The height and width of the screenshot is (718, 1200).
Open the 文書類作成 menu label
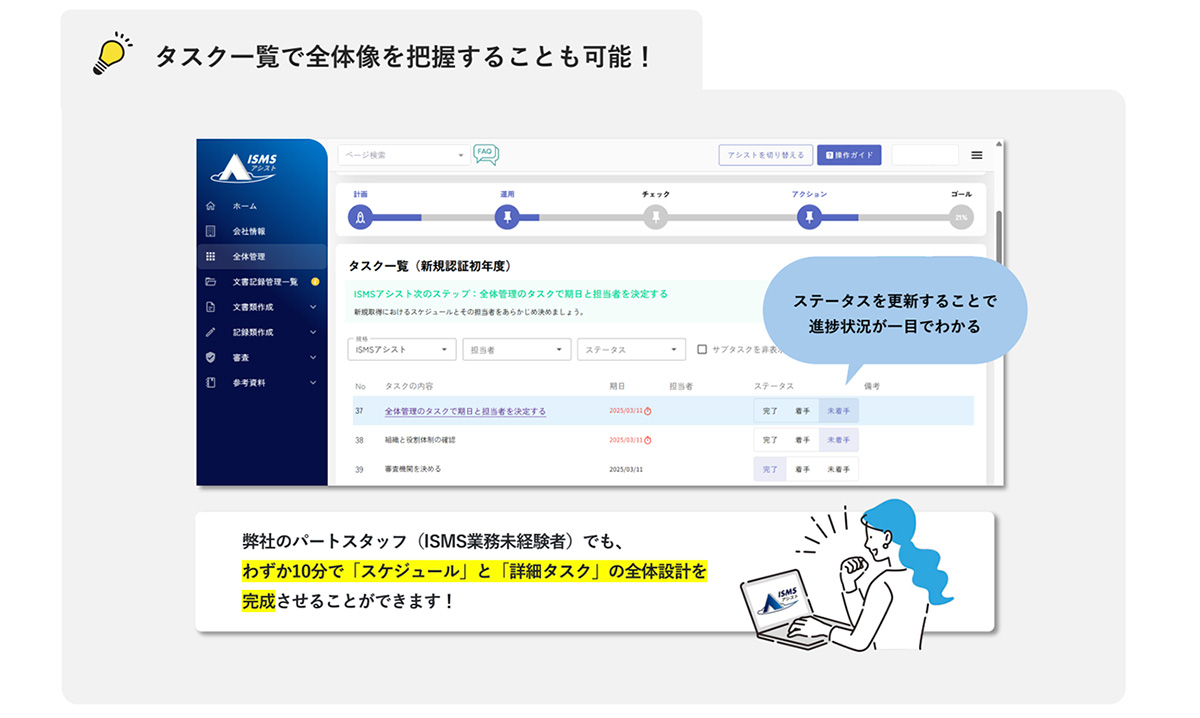click(x=253, y=307)
